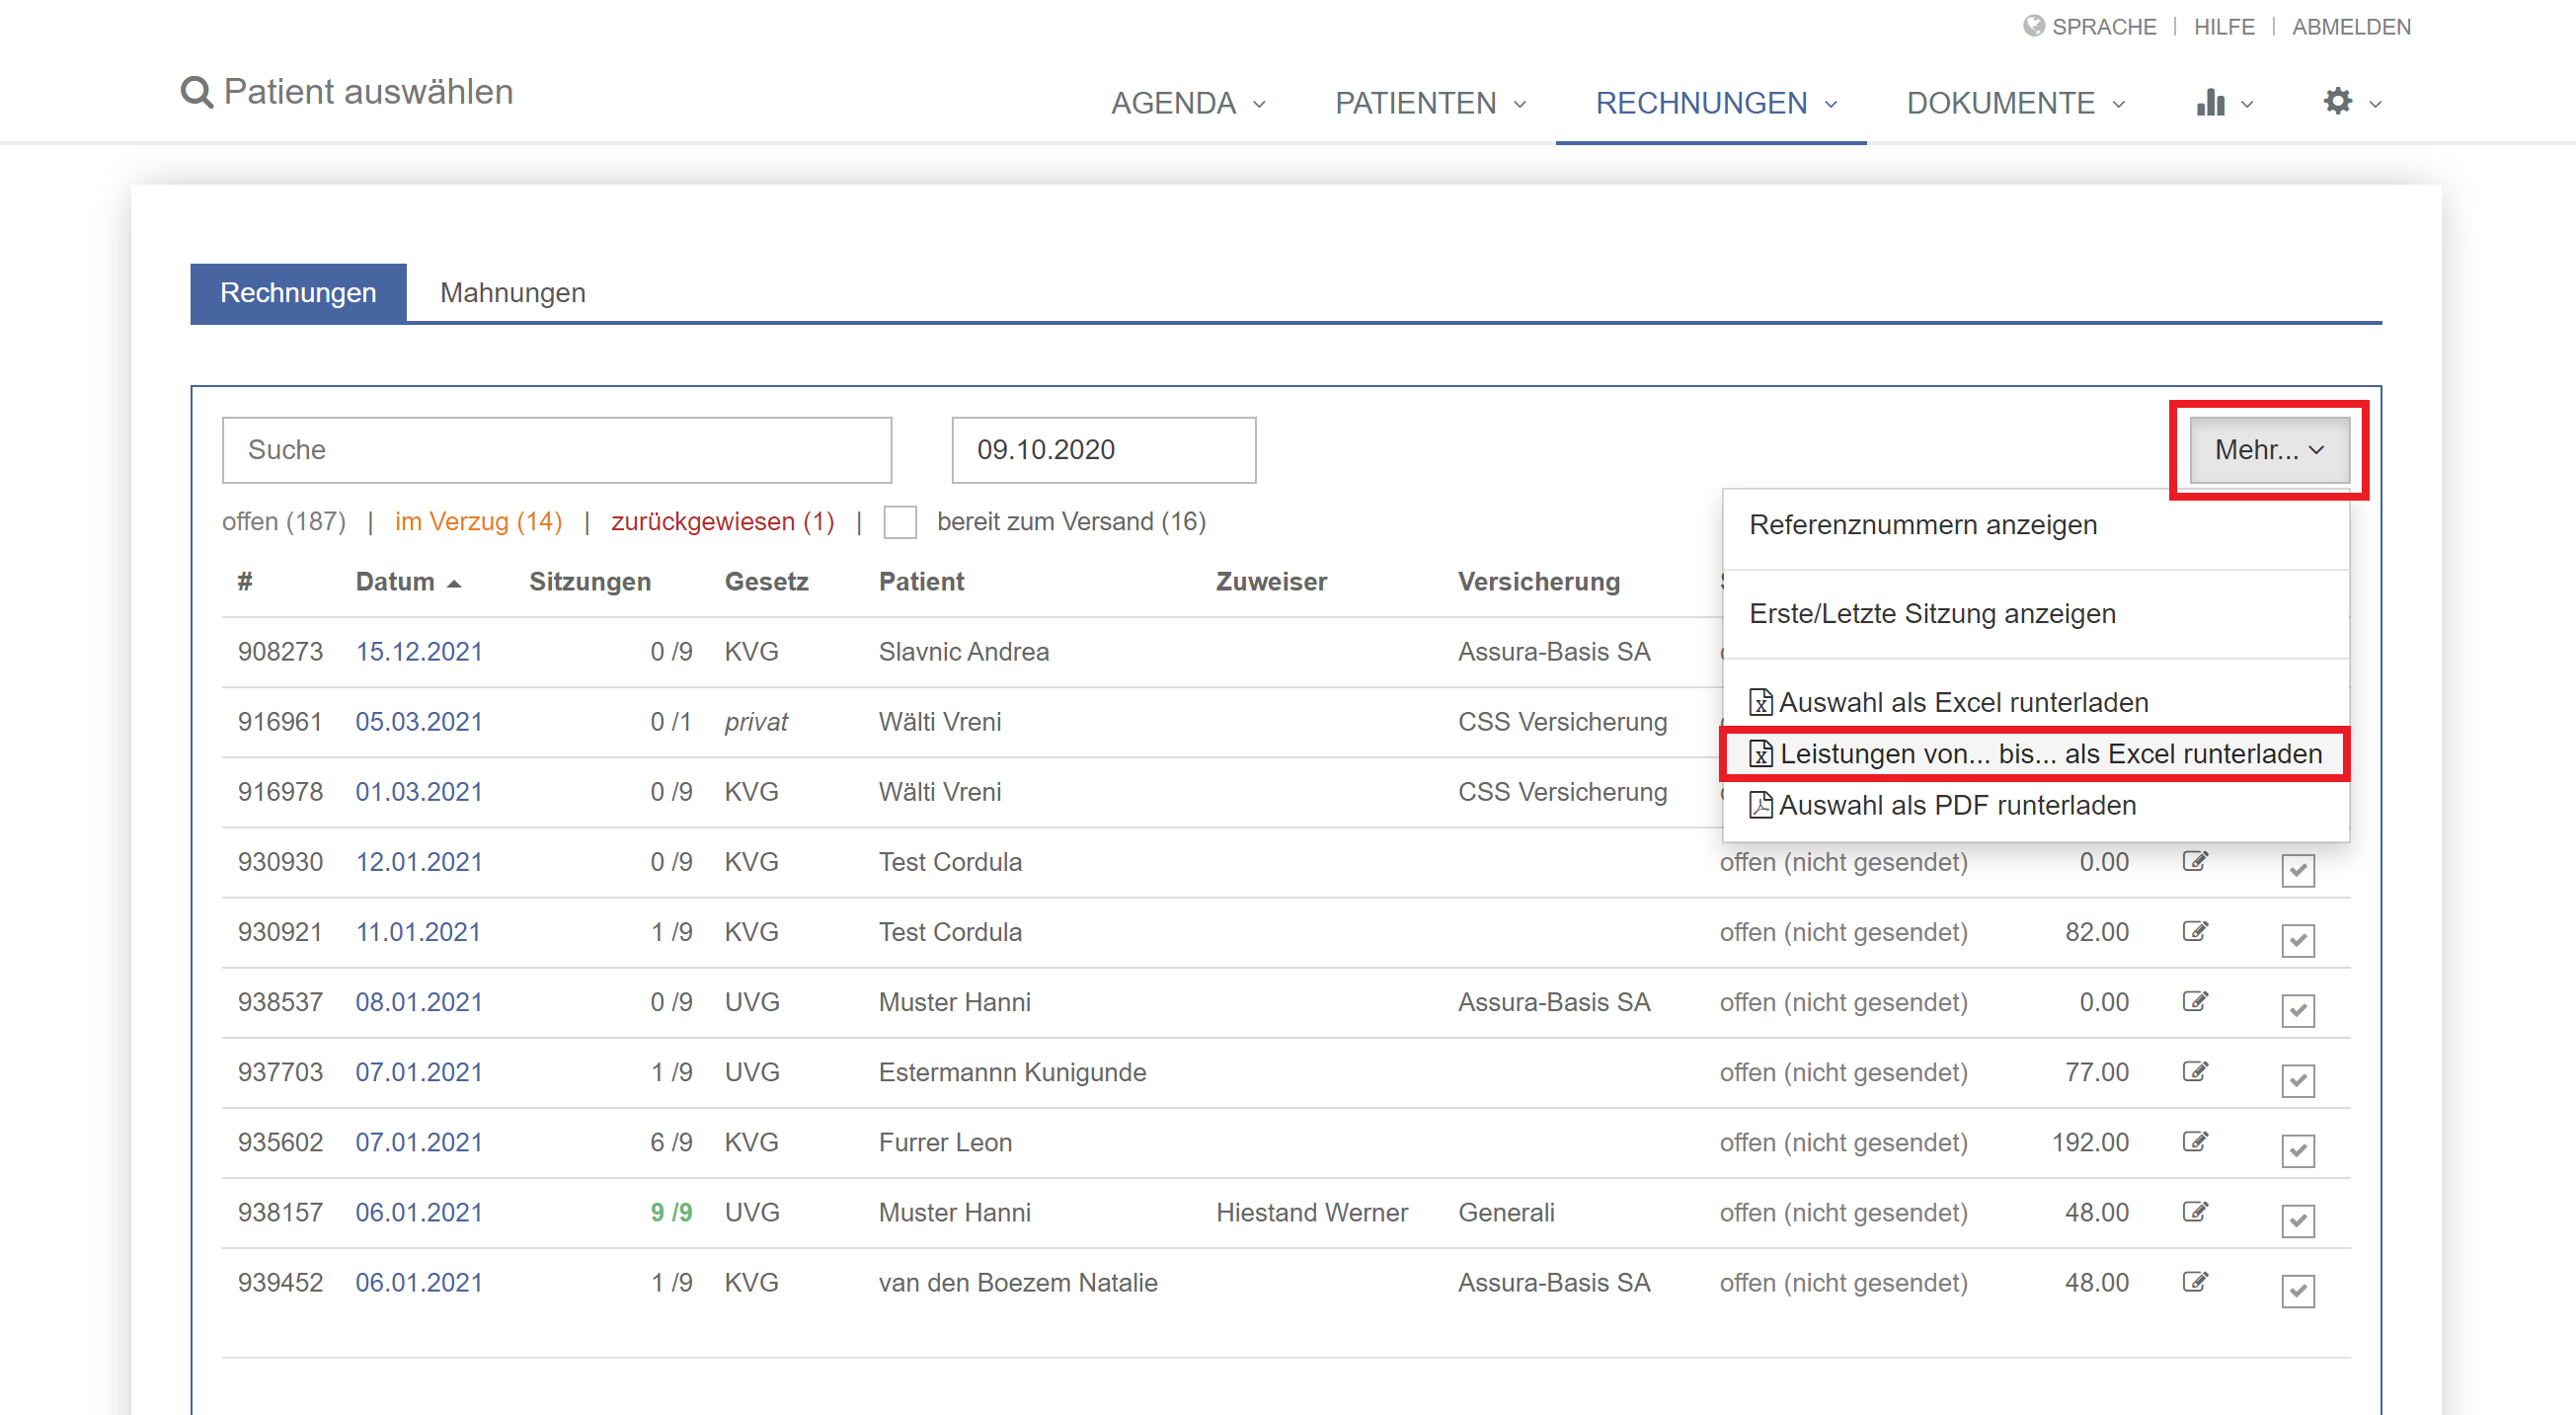Click the date field showing 09.10.2020
The height and width of the screenshot is (1415, 2576).
pos(1104,450)
